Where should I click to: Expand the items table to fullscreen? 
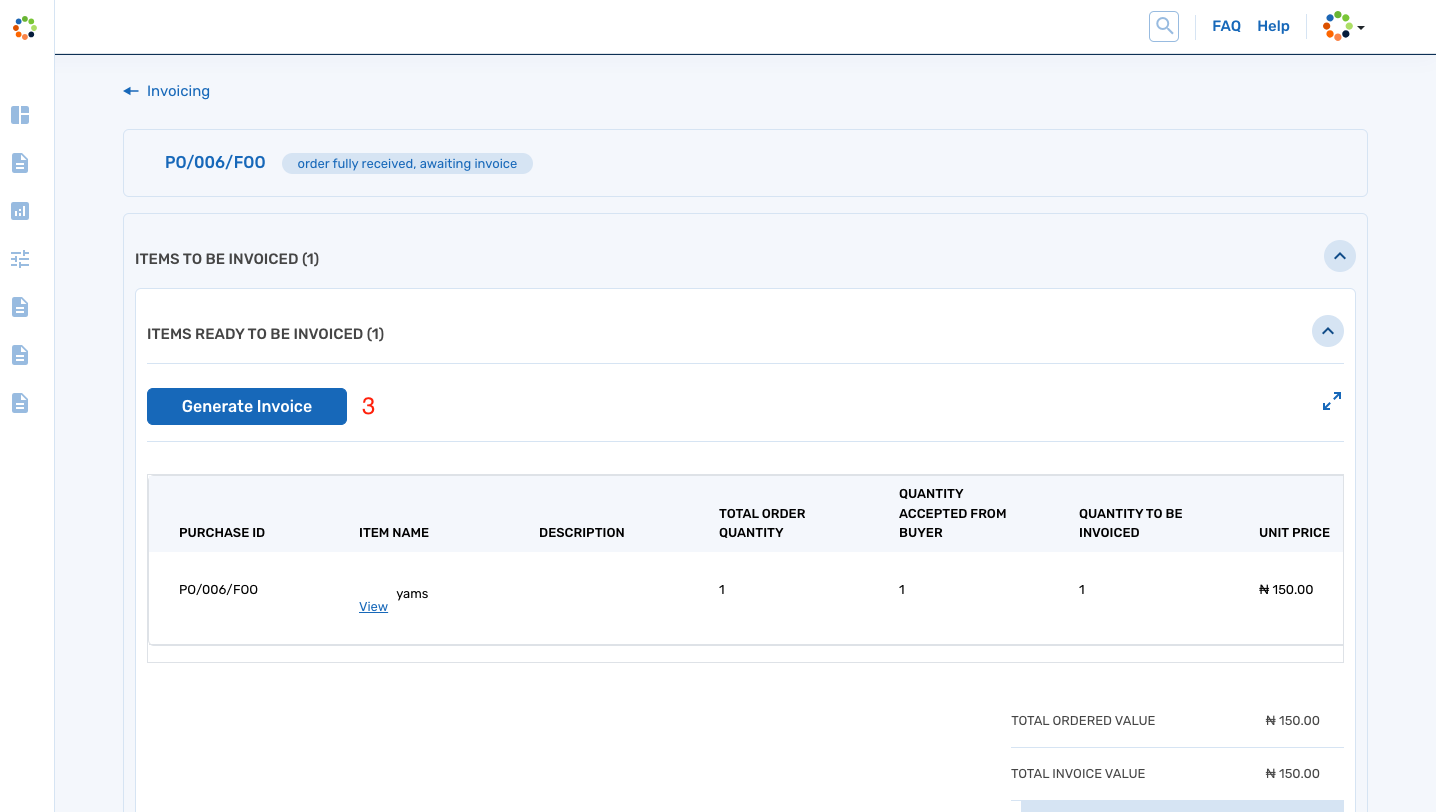coord(1331,401)
